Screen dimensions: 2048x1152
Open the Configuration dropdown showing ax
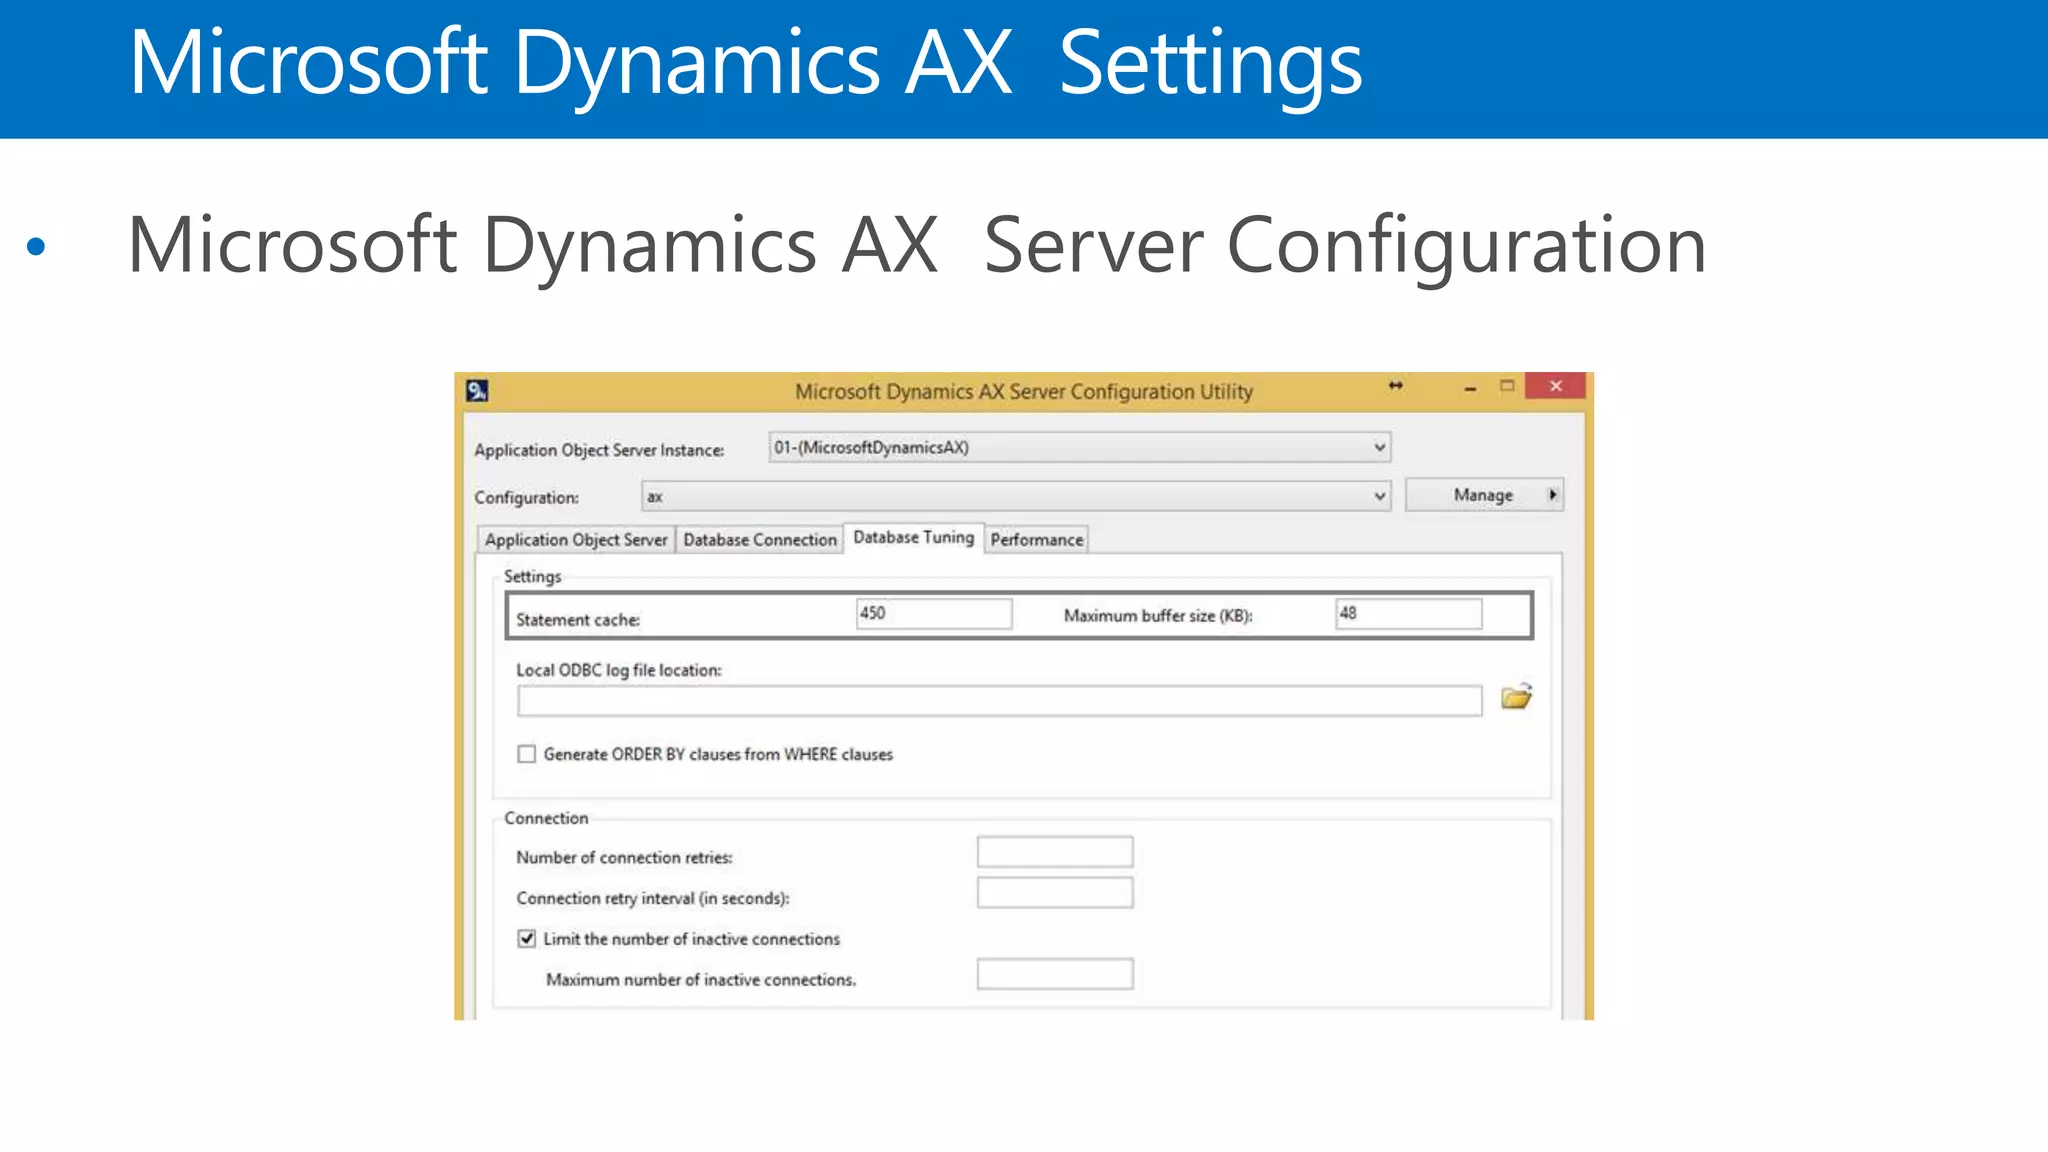[x=1016, y=496]
